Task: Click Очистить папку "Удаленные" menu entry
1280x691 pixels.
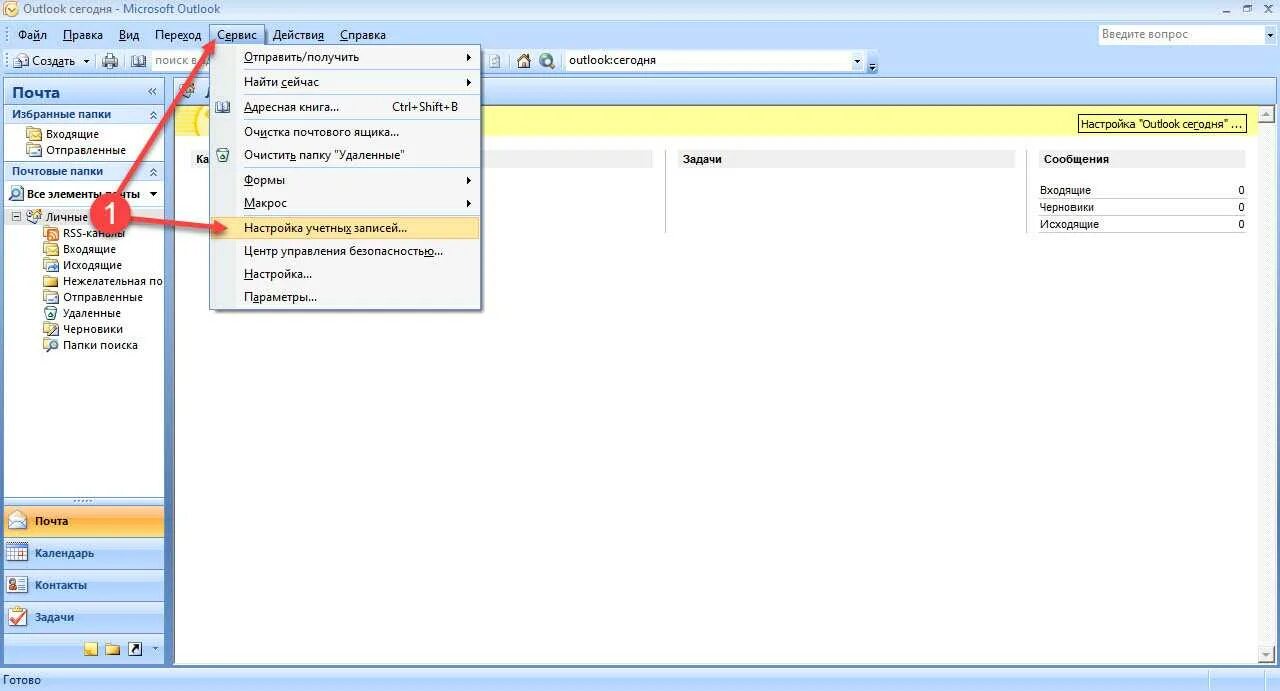Action: click(346, 155)
